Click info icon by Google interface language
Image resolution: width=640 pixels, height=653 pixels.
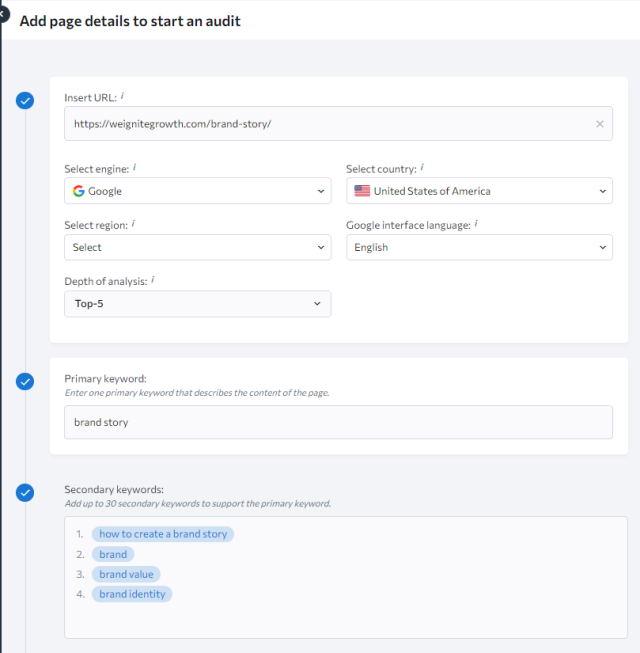[476, 225]
